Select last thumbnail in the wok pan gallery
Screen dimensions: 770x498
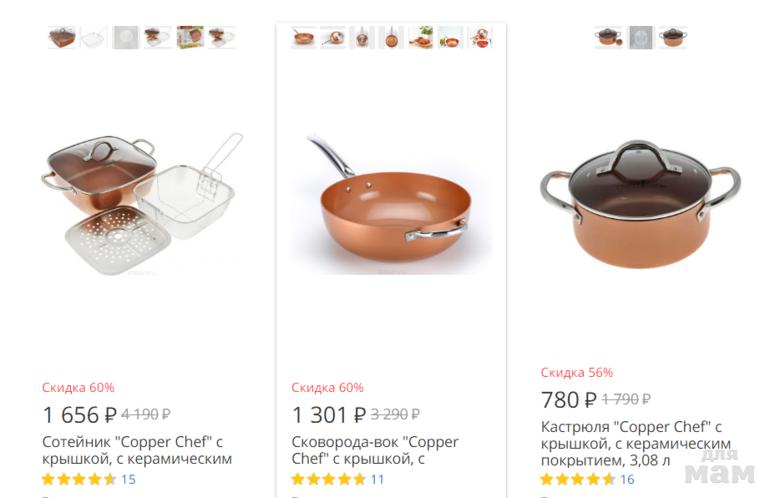tap(480, 38)
